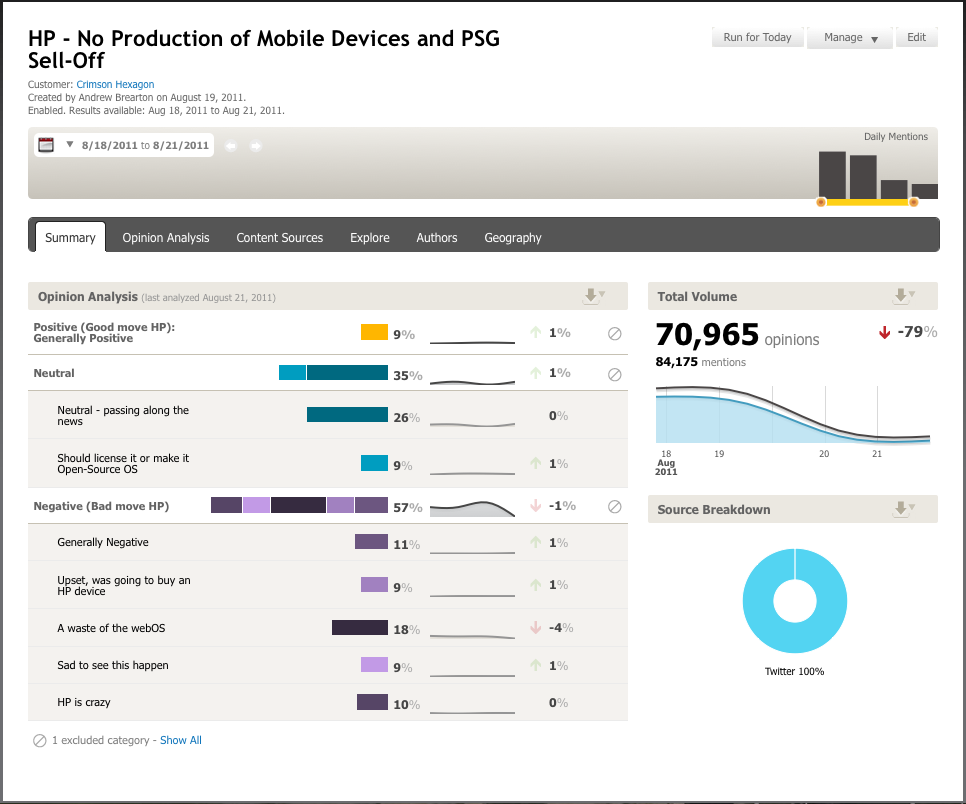Click the teal bar for Neutral passing along news
This screenshot has width=966, height=804.
[347, 415]
